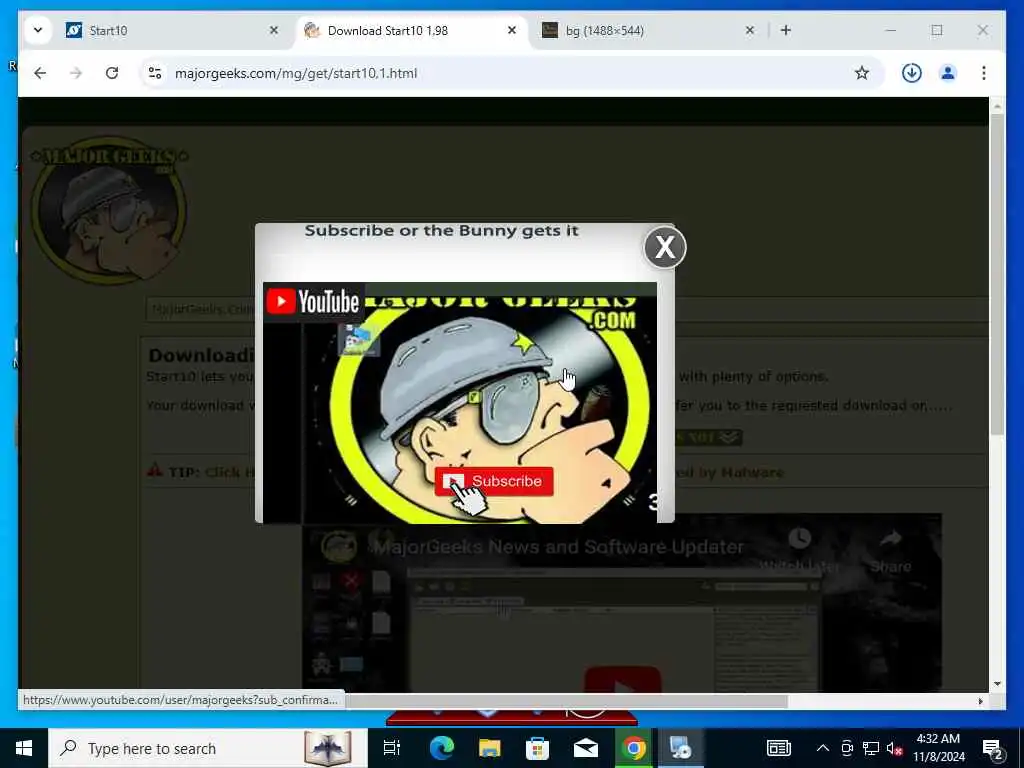Click Share on the dimmed video
The image size is (1024, 768).
coord(891,550)
